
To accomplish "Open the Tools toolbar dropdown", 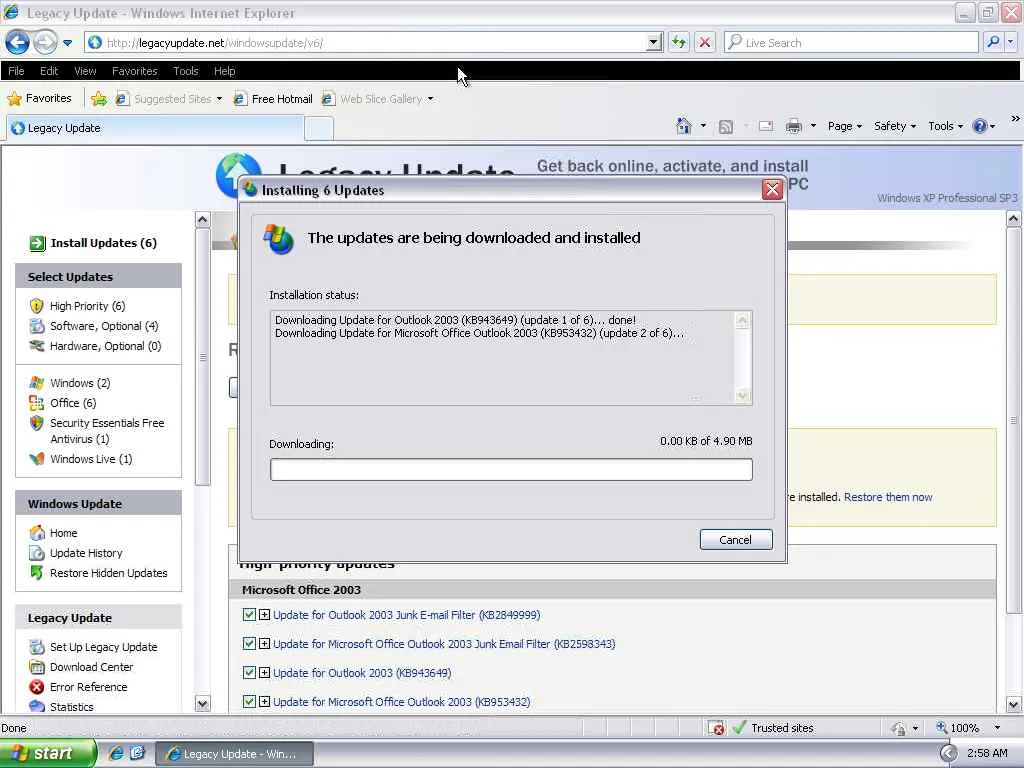I will 946,126.
